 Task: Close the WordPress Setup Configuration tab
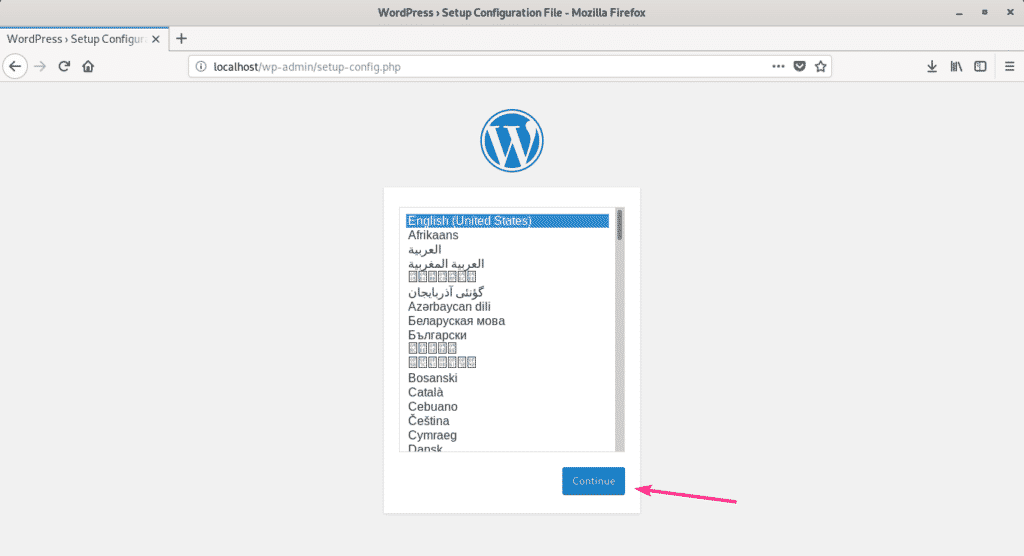point(155,39)
